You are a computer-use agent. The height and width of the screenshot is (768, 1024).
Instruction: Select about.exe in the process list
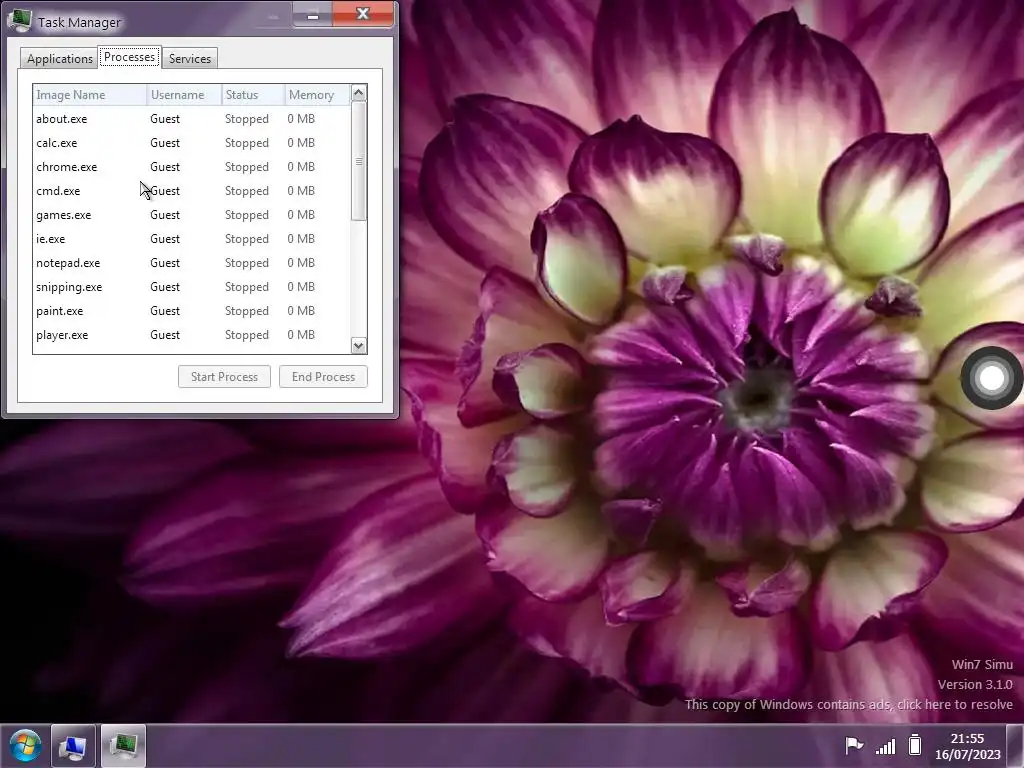pos(191,119)
